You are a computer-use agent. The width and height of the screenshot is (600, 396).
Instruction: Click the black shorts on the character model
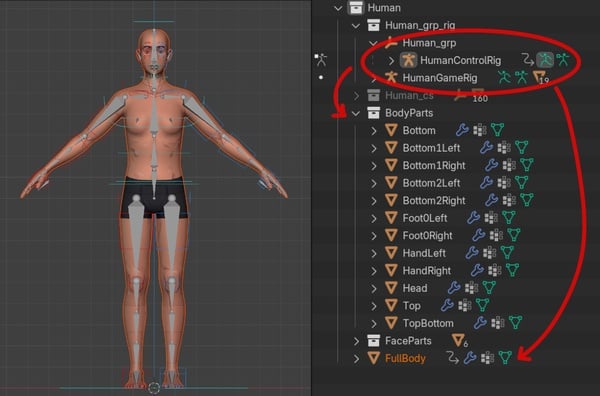tap(154, 197)
